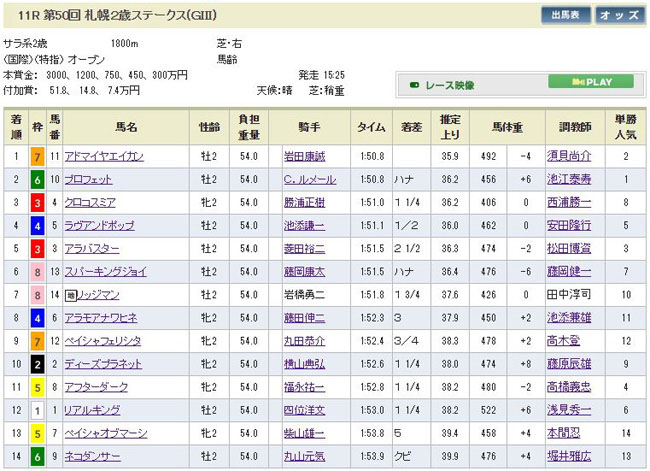
Task: Click the mark icon before ノッジマン
Action: coord(72,295)
